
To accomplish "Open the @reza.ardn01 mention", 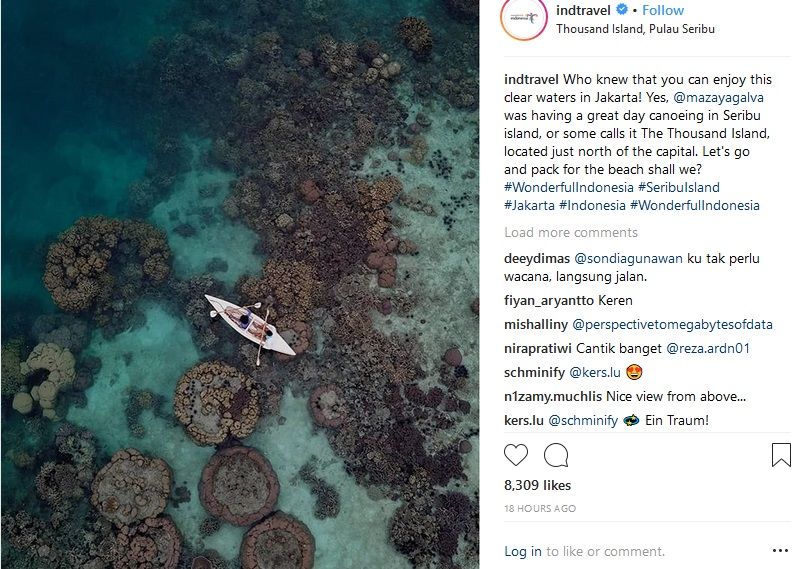I will [708, 348].
